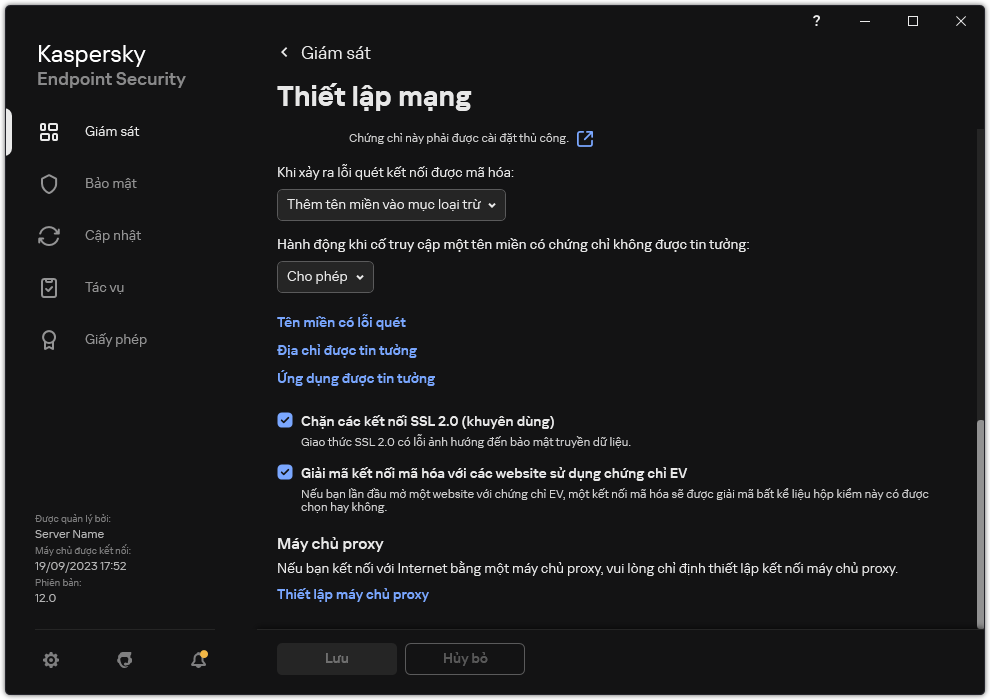This screenshot has height=700, width=990.
Task: Select Tác vụ in the sidebar menu
Action: 104,288
